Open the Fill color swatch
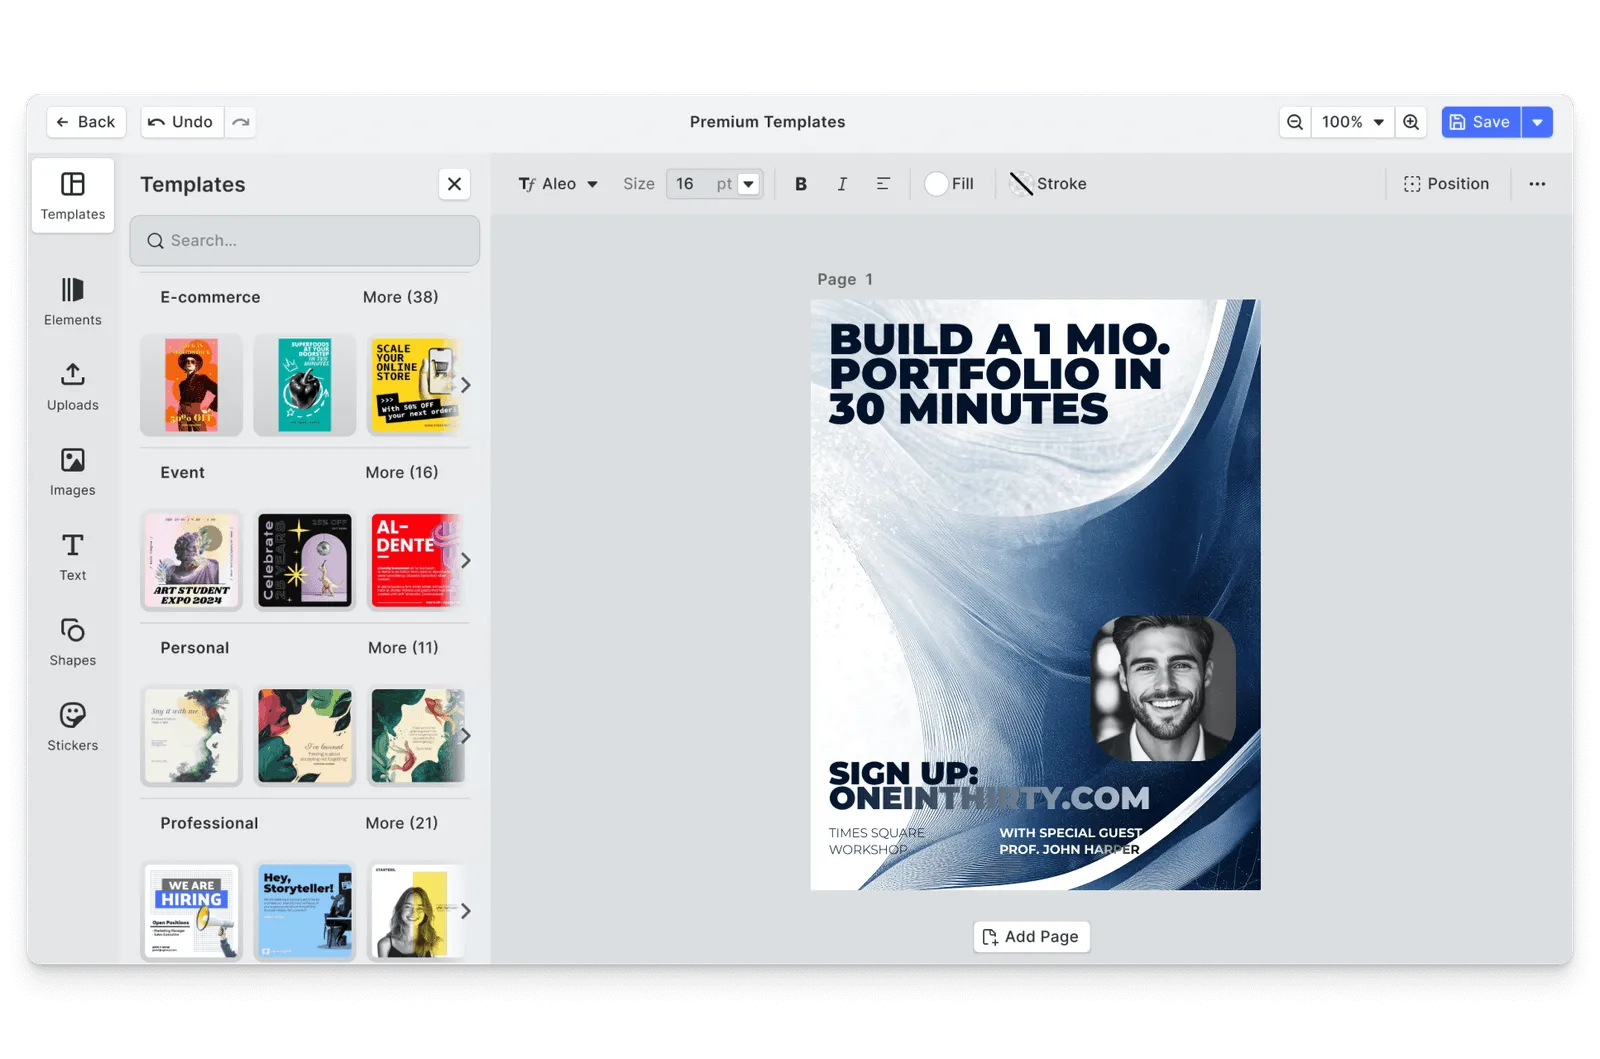The height and width of the screenshot is (1059, 1600). tap(949, 184)
